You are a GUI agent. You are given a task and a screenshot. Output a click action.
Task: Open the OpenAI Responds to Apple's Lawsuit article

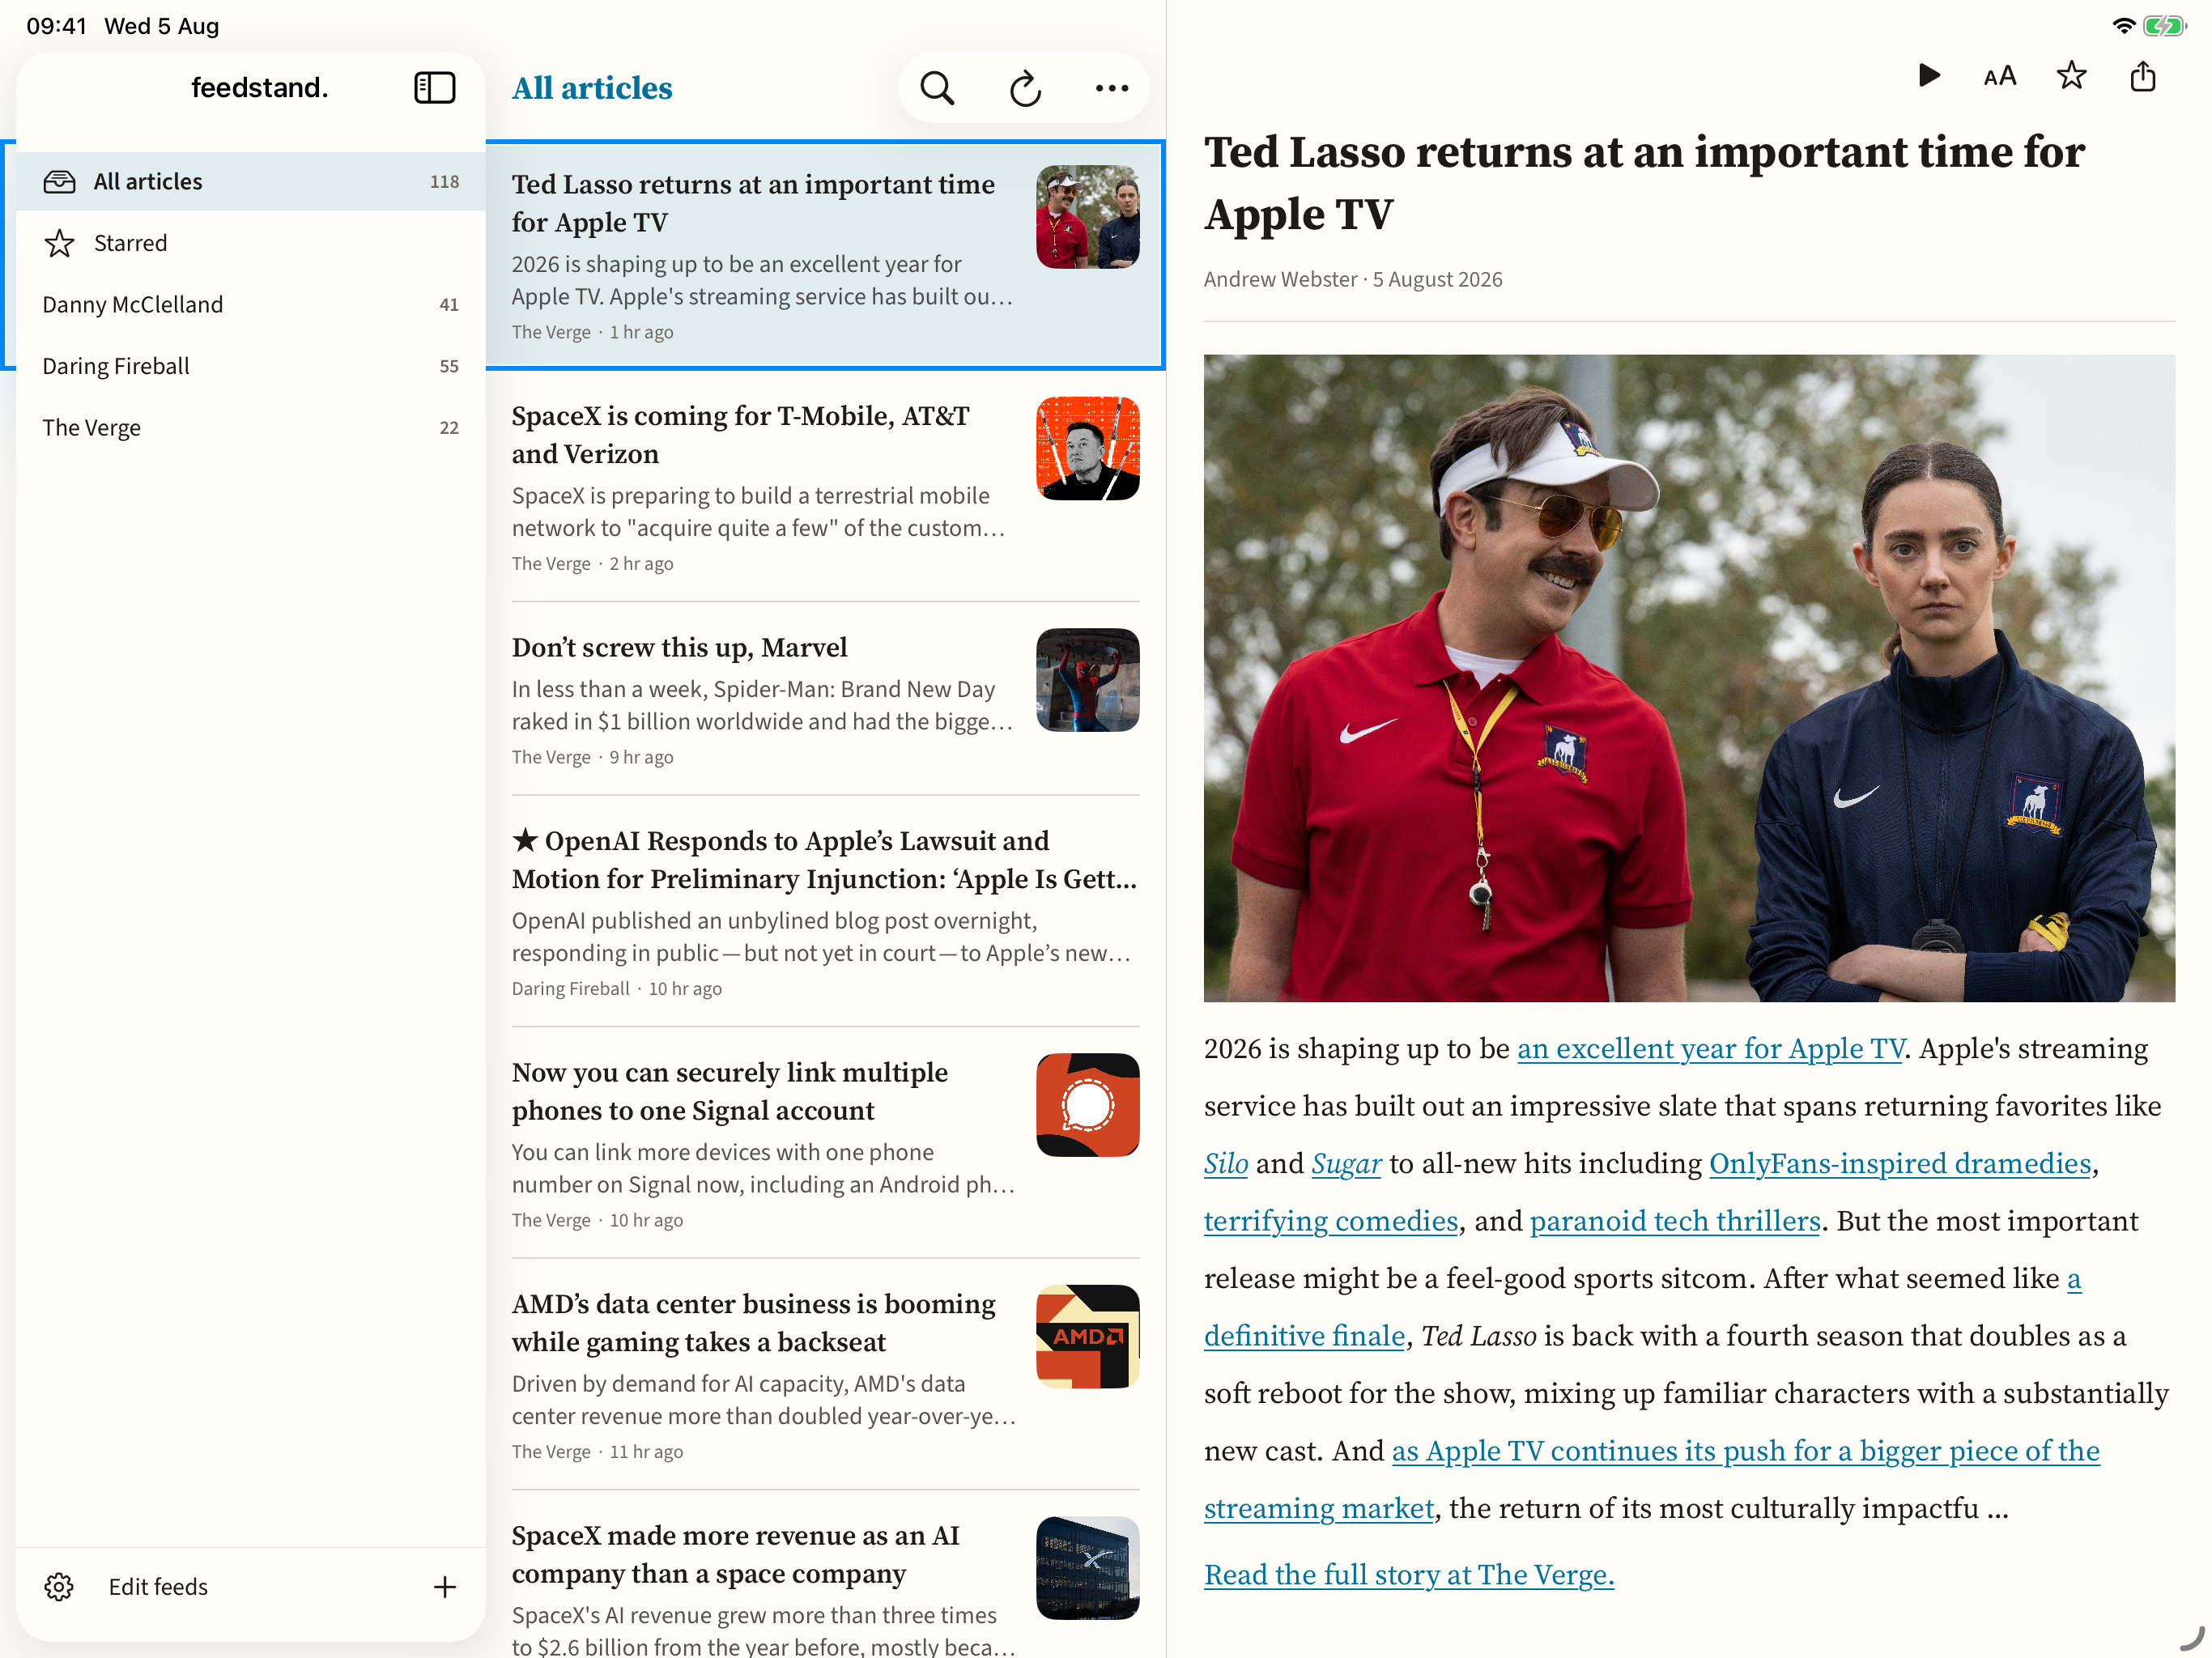click(x=825, y=911)
